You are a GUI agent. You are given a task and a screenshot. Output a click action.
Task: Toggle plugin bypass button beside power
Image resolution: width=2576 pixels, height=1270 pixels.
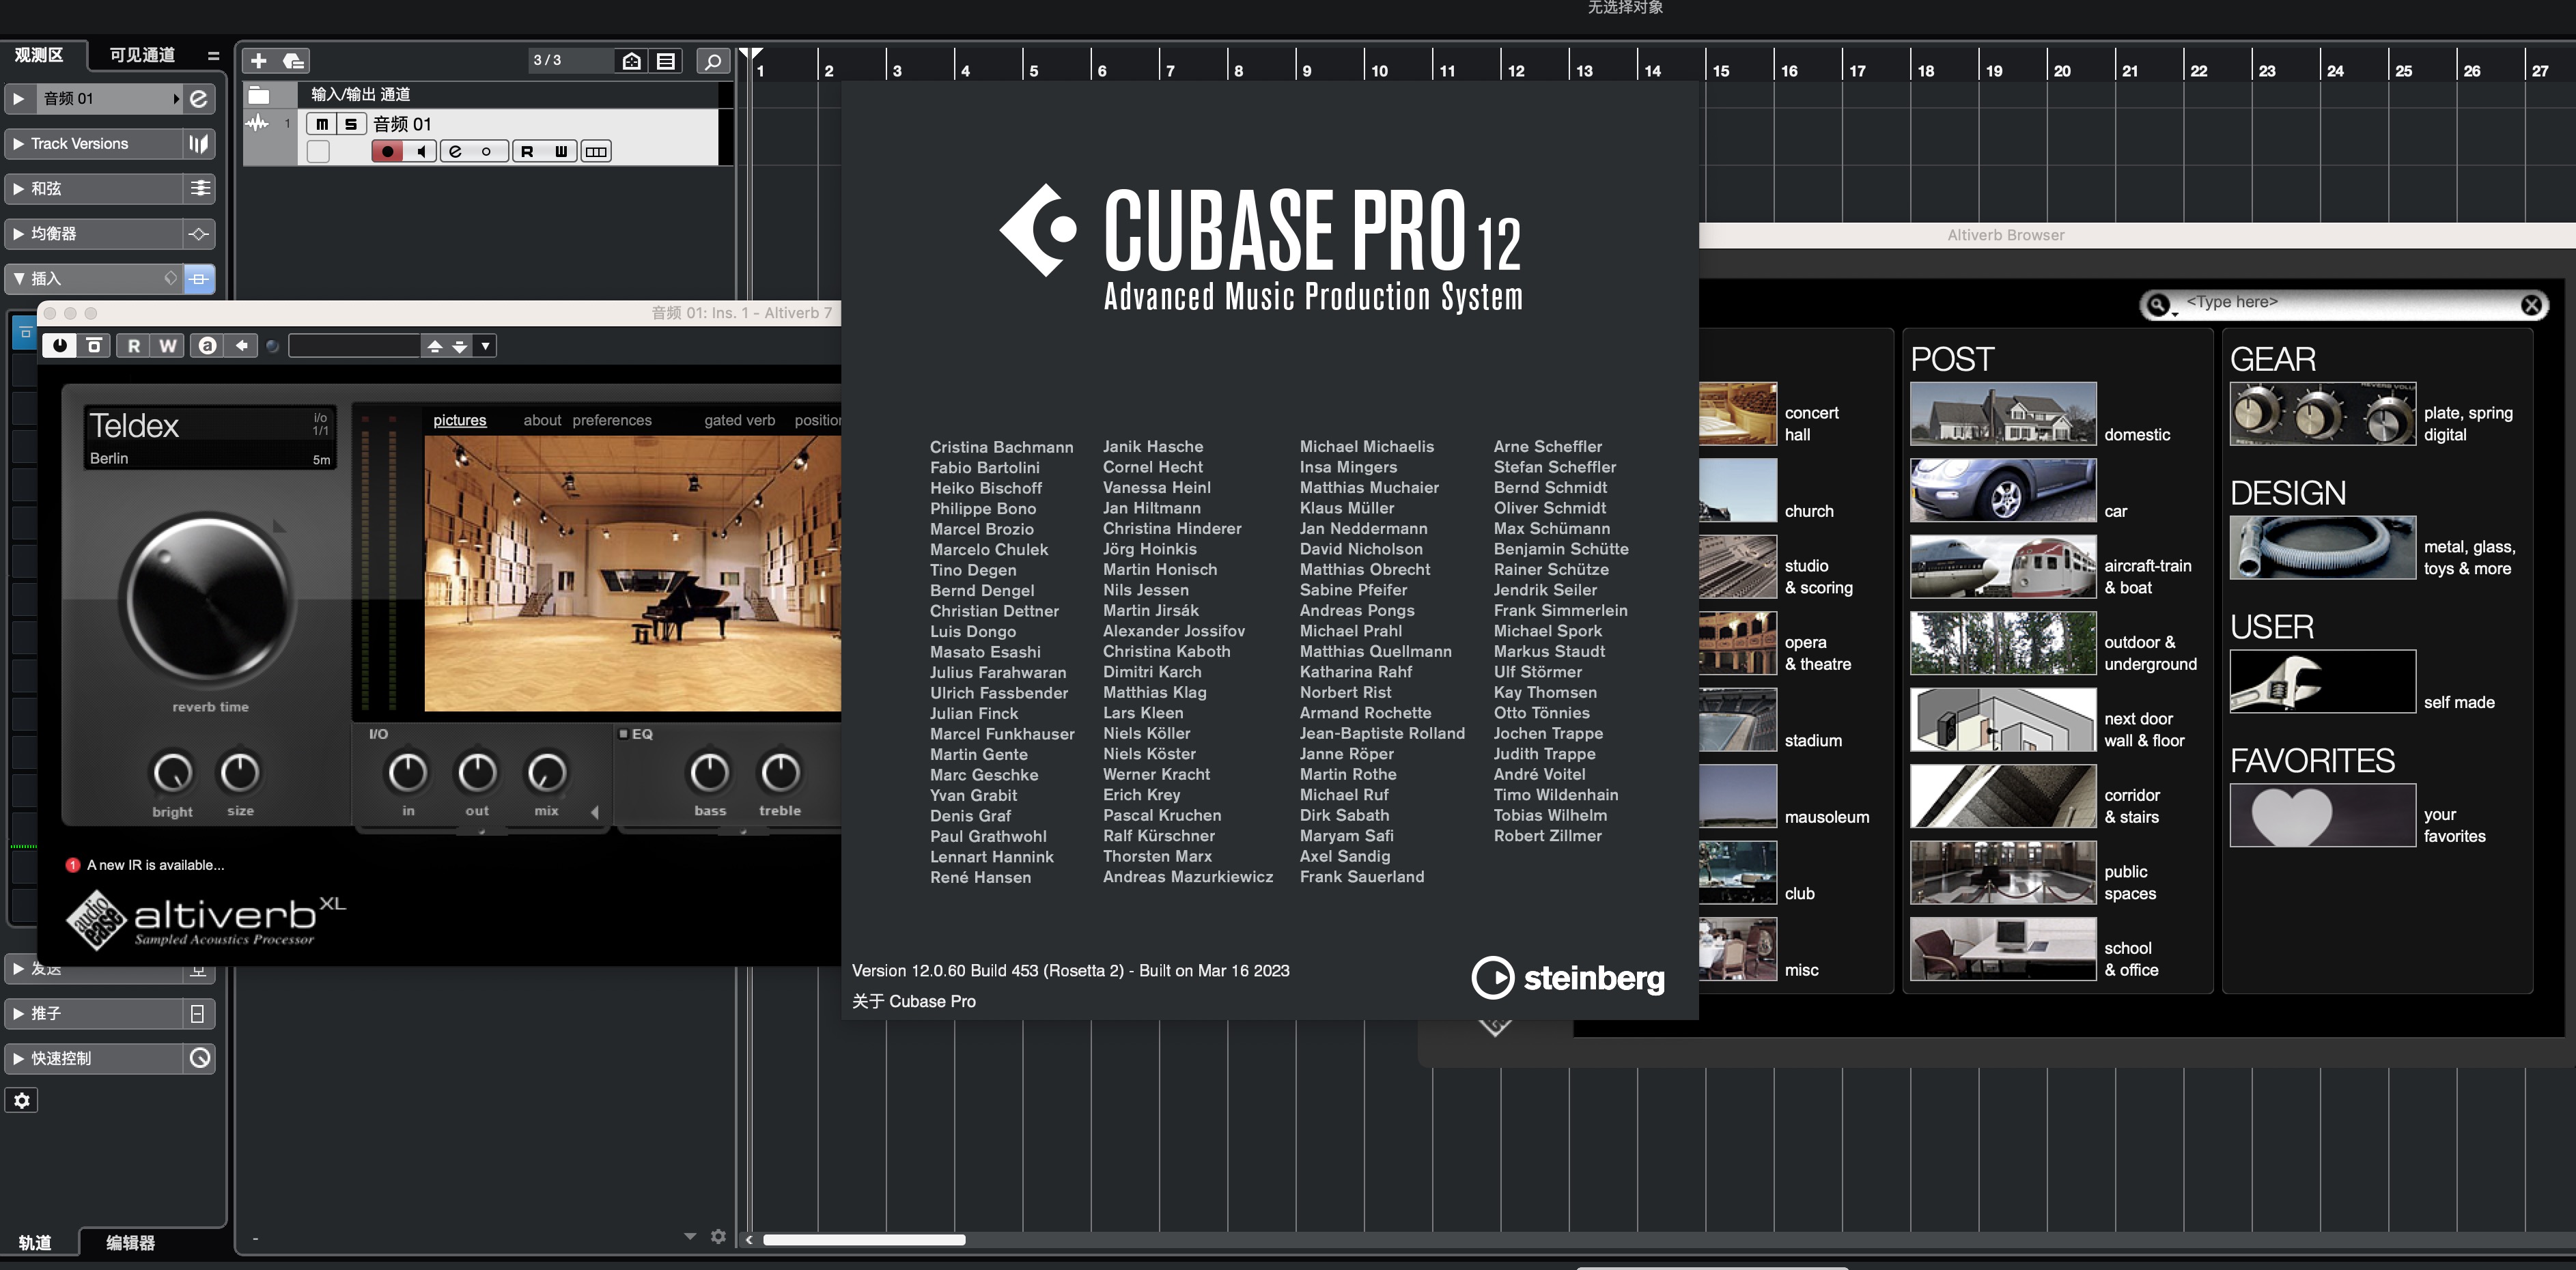[x=95, y=346]
